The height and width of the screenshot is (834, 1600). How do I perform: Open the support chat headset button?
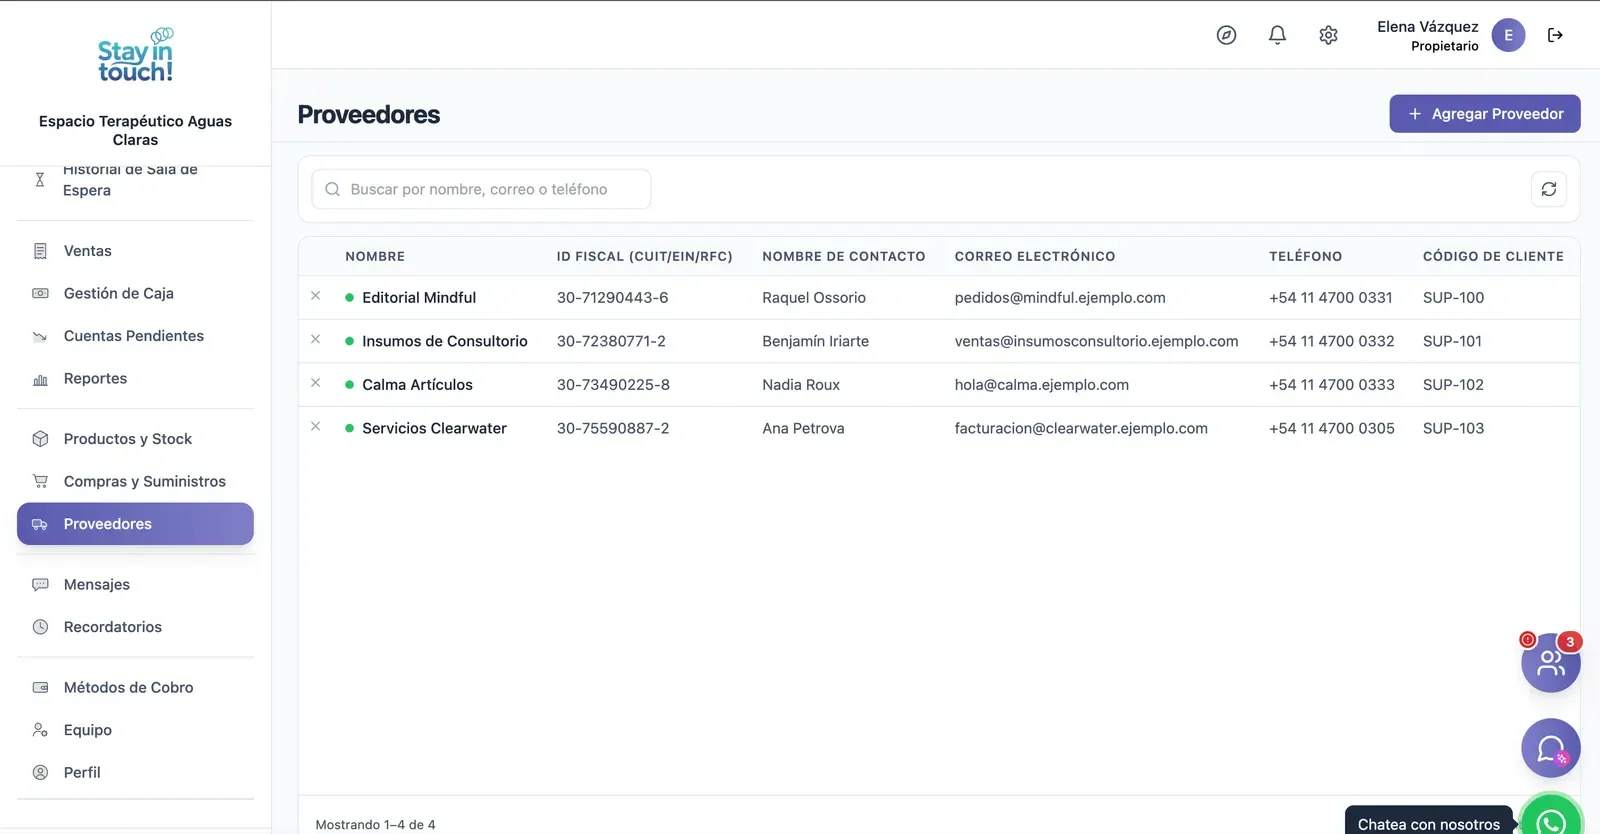point(1551,748)
